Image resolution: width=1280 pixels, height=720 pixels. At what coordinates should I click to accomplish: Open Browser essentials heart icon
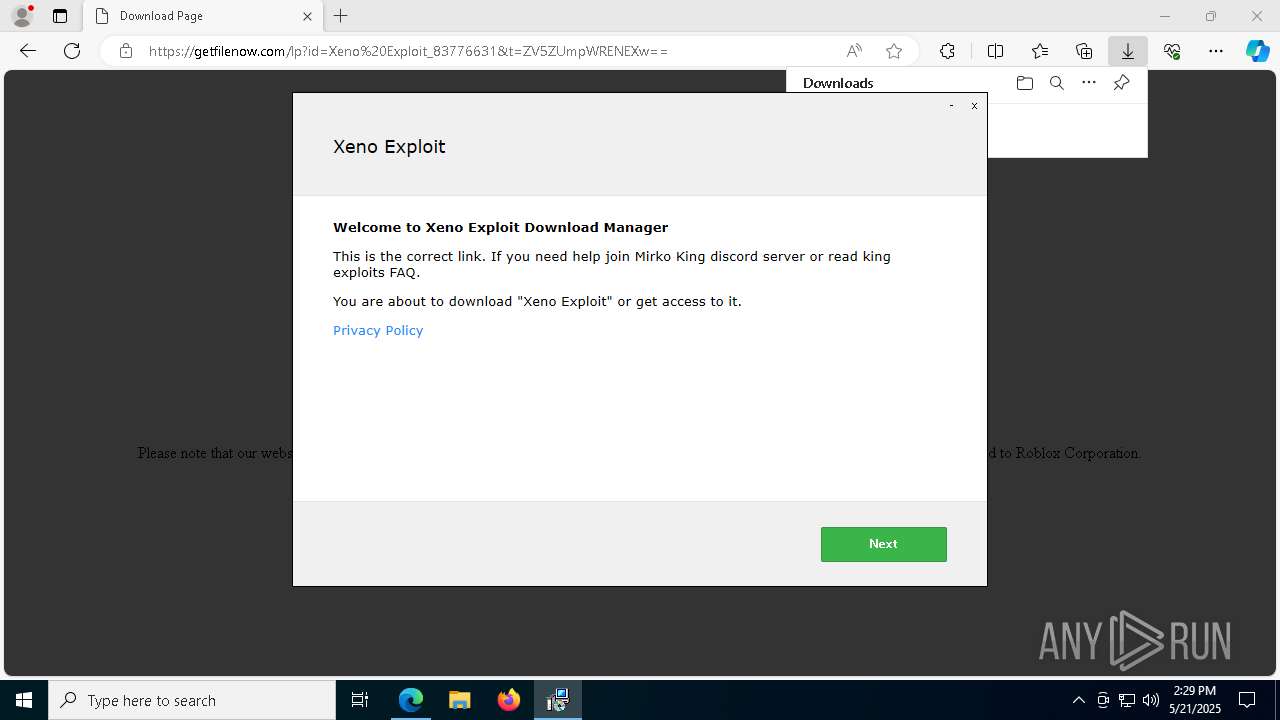click(x=1172, y=51)
